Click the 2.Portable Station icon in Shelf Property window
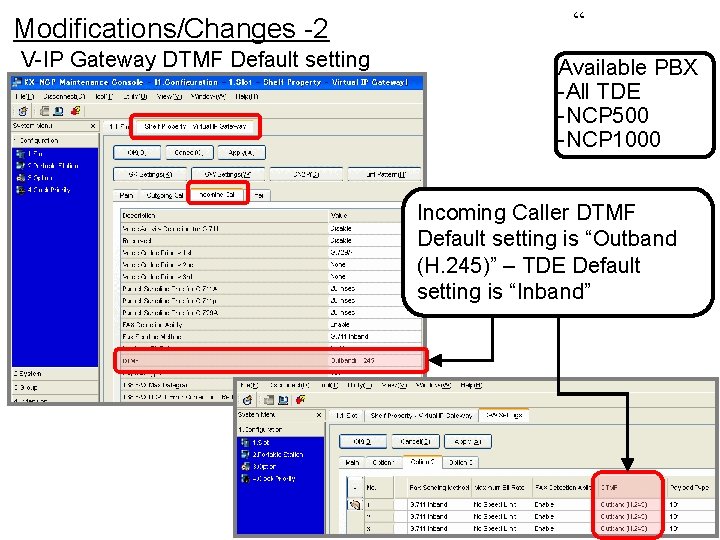The width and height of the screenshot is (720, 540). point(20,166)
